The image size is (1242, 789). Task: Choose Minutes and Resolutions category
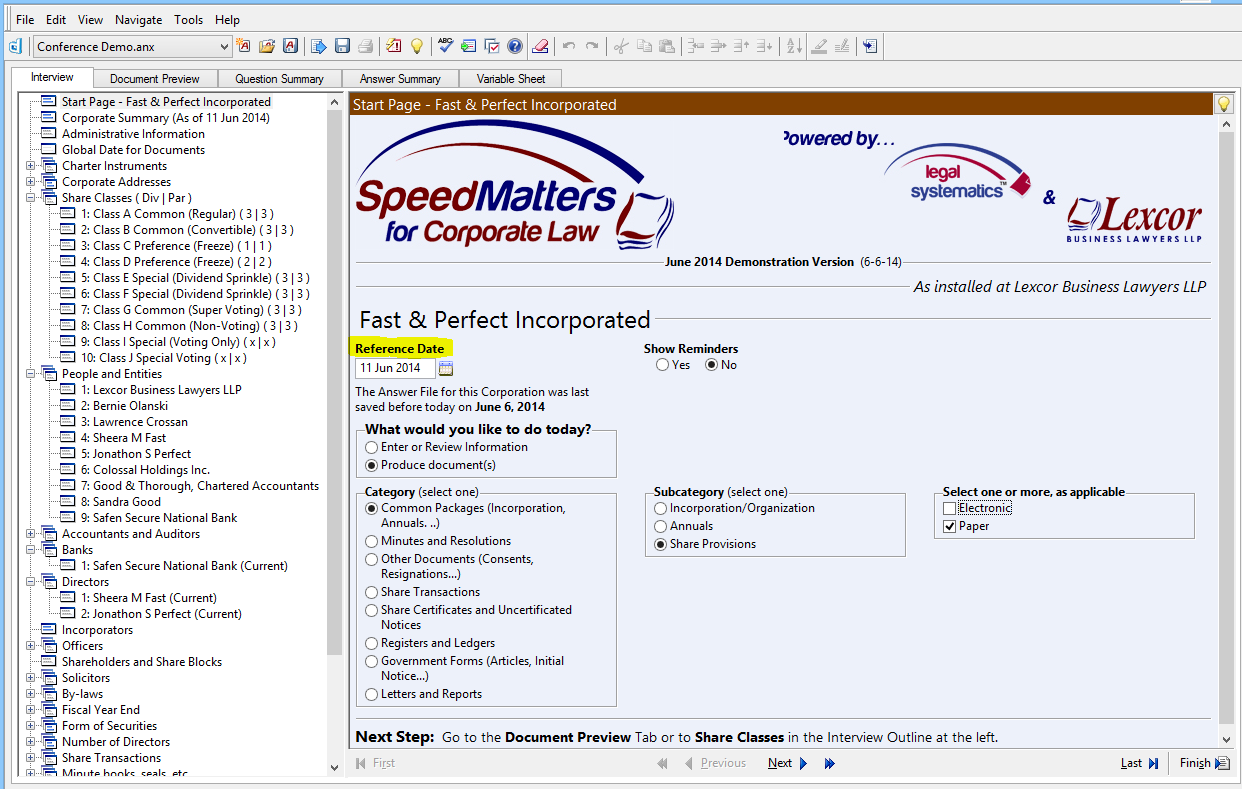(372, 541)
